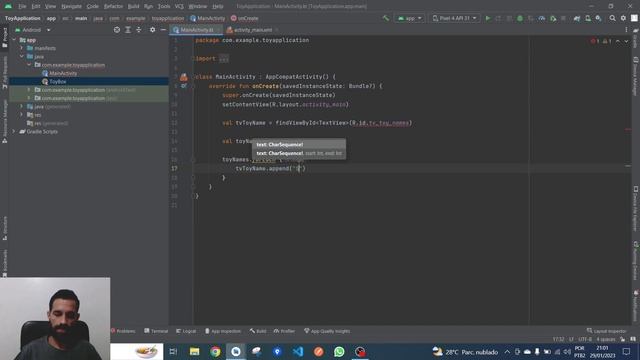Image resolution: width=640 pixels, height=360 pixels.
Task: Open the Device Manager toolbar icon
Action: pos(588,18)
